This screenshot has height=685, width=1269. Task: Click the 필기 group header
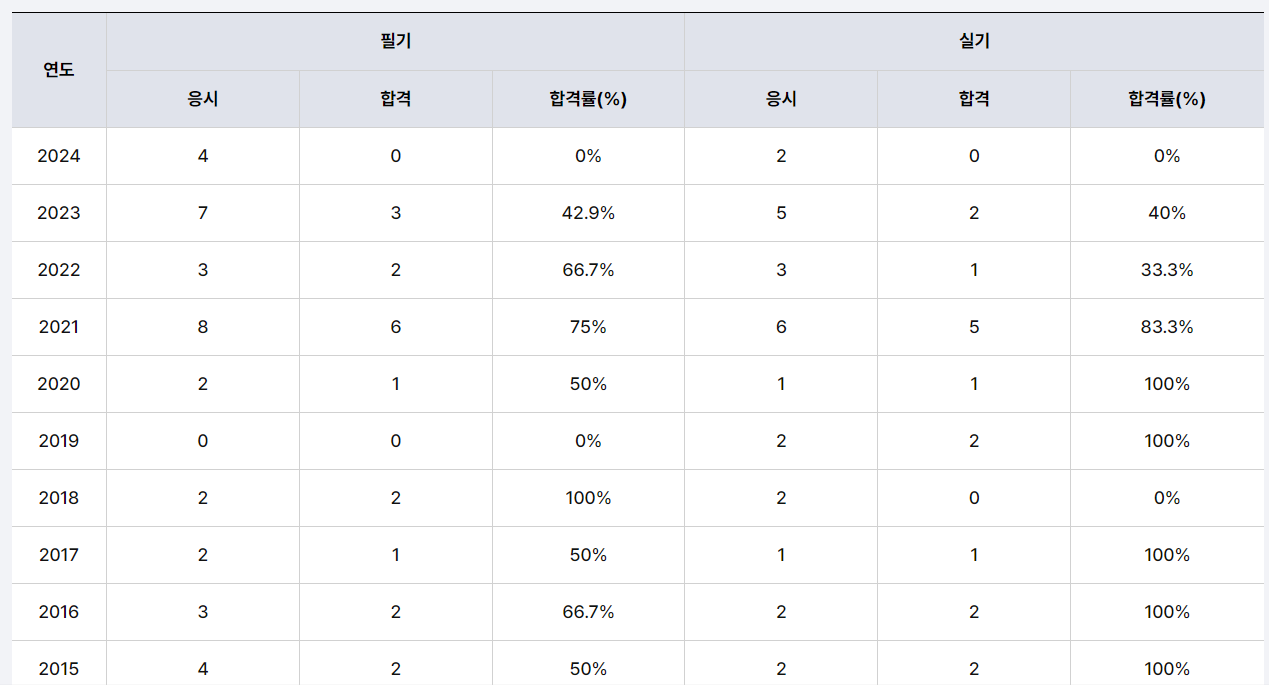[395, 42]
